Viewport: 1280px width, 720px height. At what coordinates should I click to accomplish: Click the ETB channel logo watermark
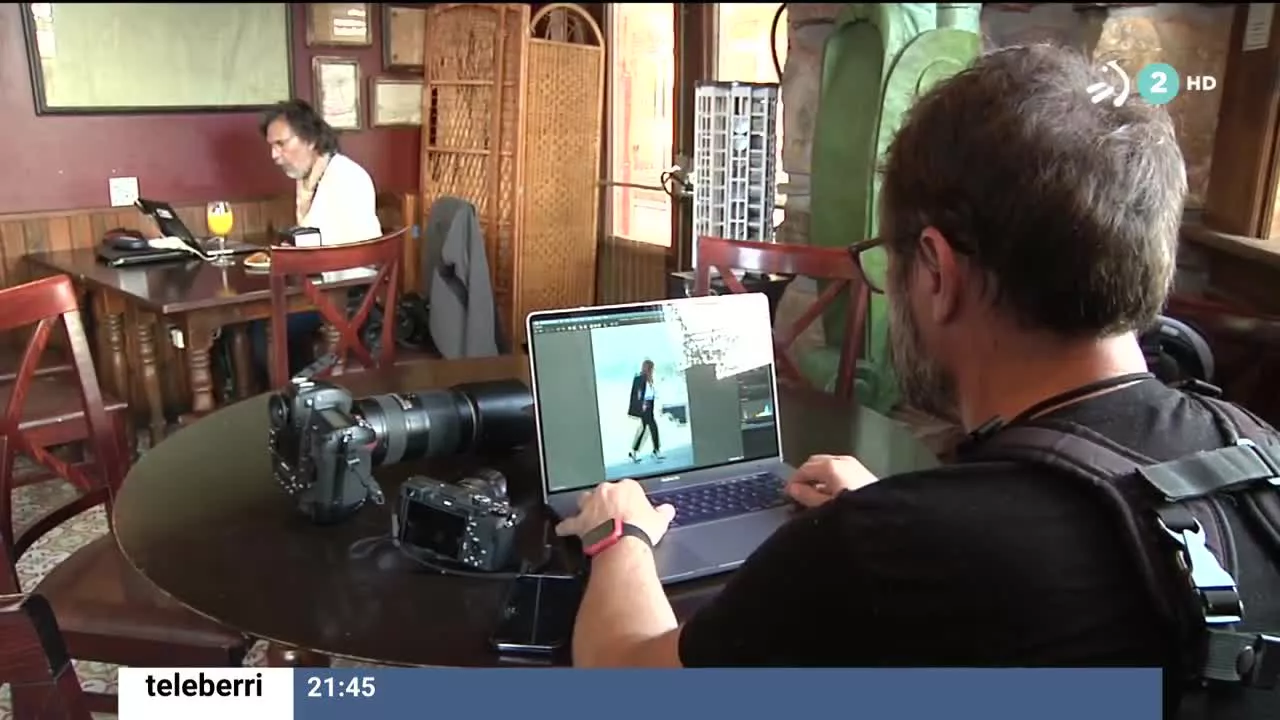pyautogui.click(x=1108, y=84)
